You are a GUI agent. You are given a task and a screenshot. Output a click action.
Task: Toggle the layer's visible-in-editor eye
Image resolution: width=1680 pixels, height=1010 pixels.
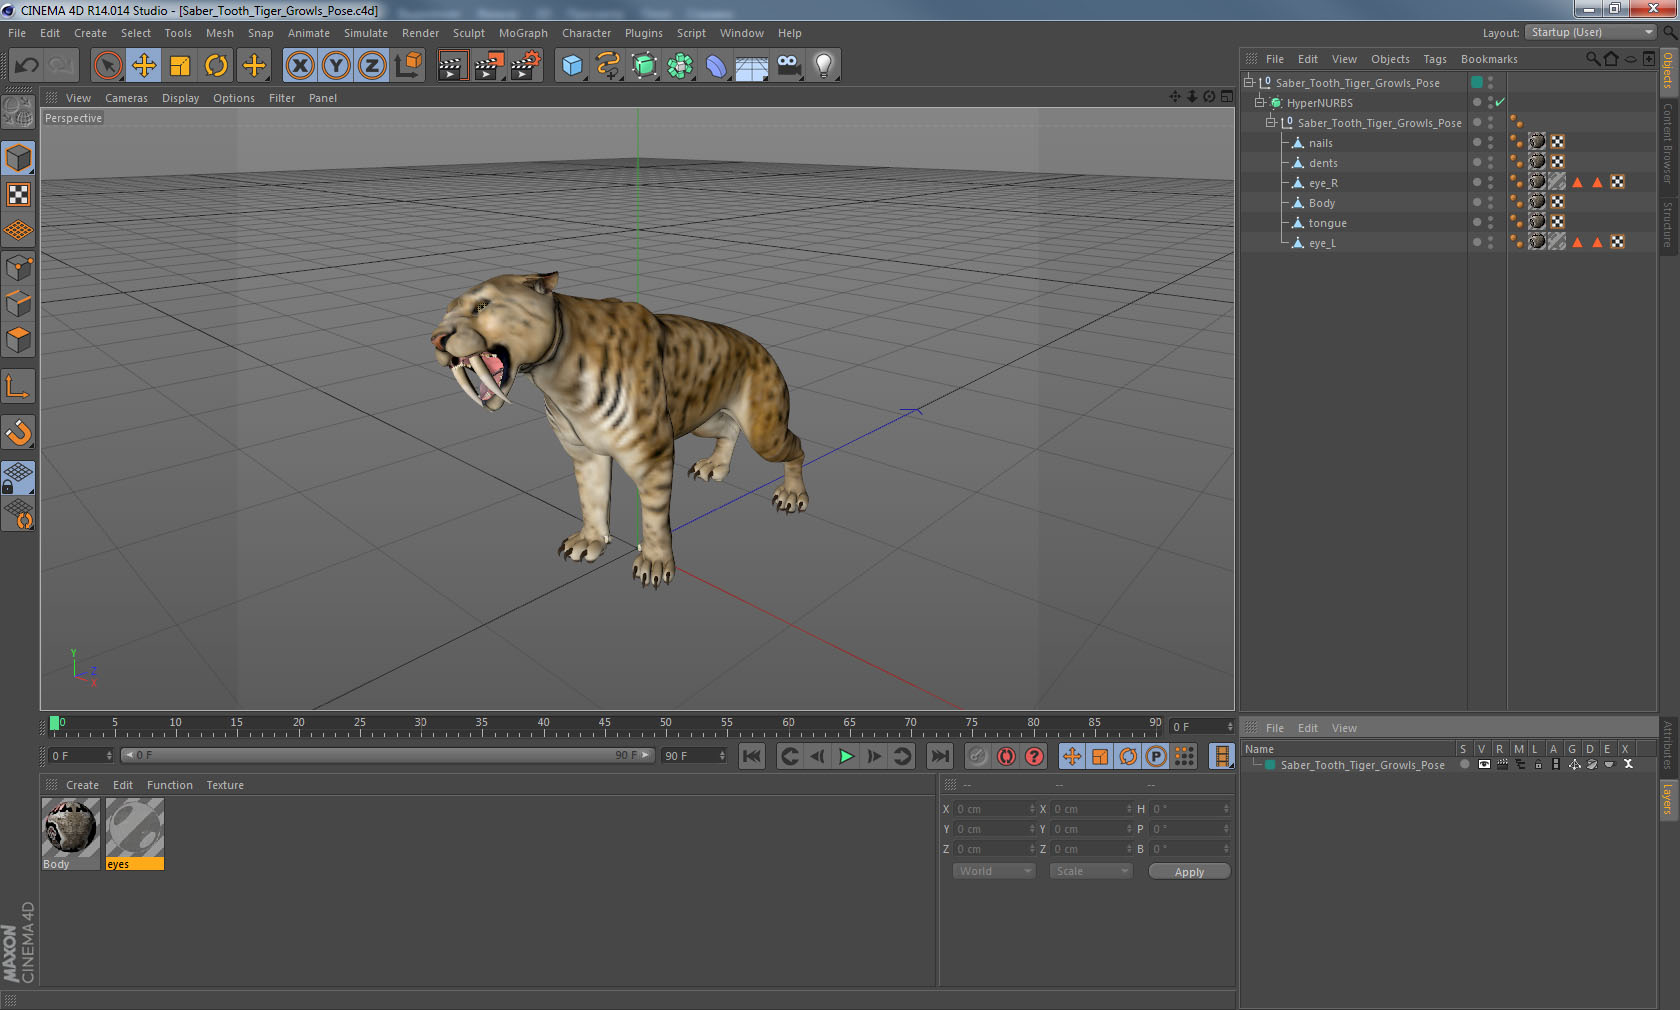point(1484,764)
